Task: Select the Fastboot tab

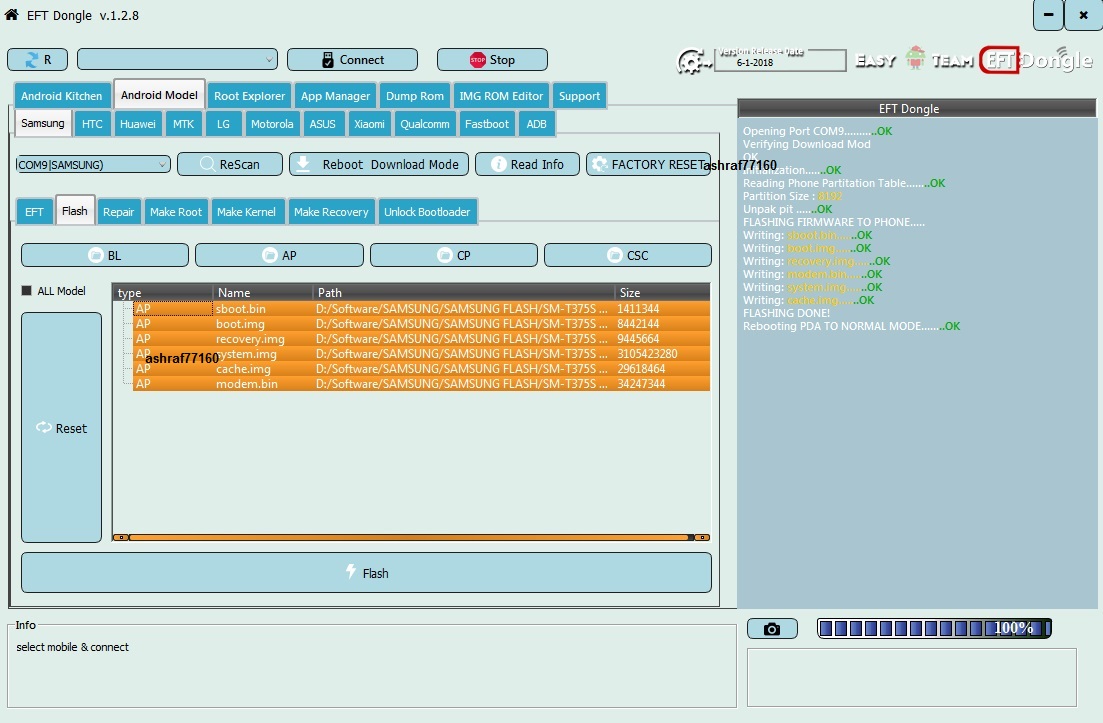Action: click(x=487, y=124)
